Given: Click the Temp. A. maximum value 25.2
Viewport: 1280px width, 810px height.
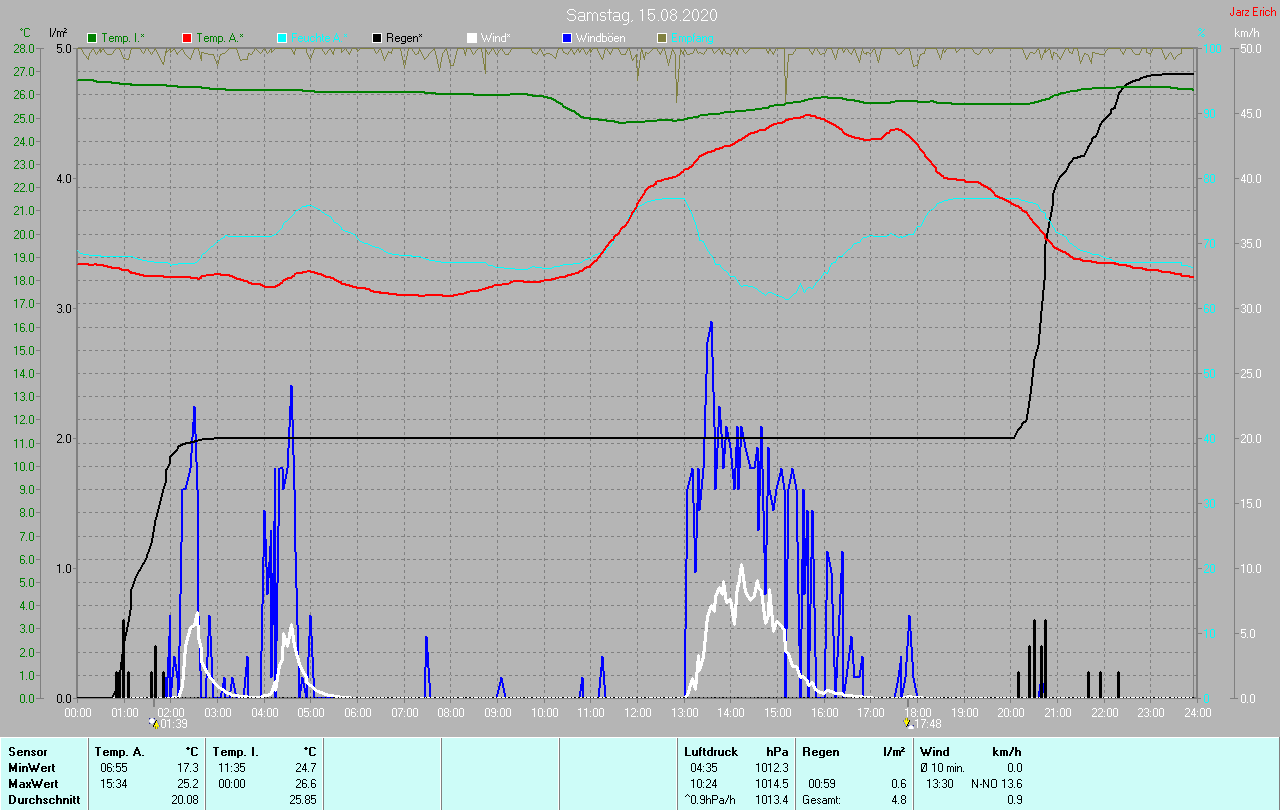Looking at the screenshot, I should coord(188,784).
